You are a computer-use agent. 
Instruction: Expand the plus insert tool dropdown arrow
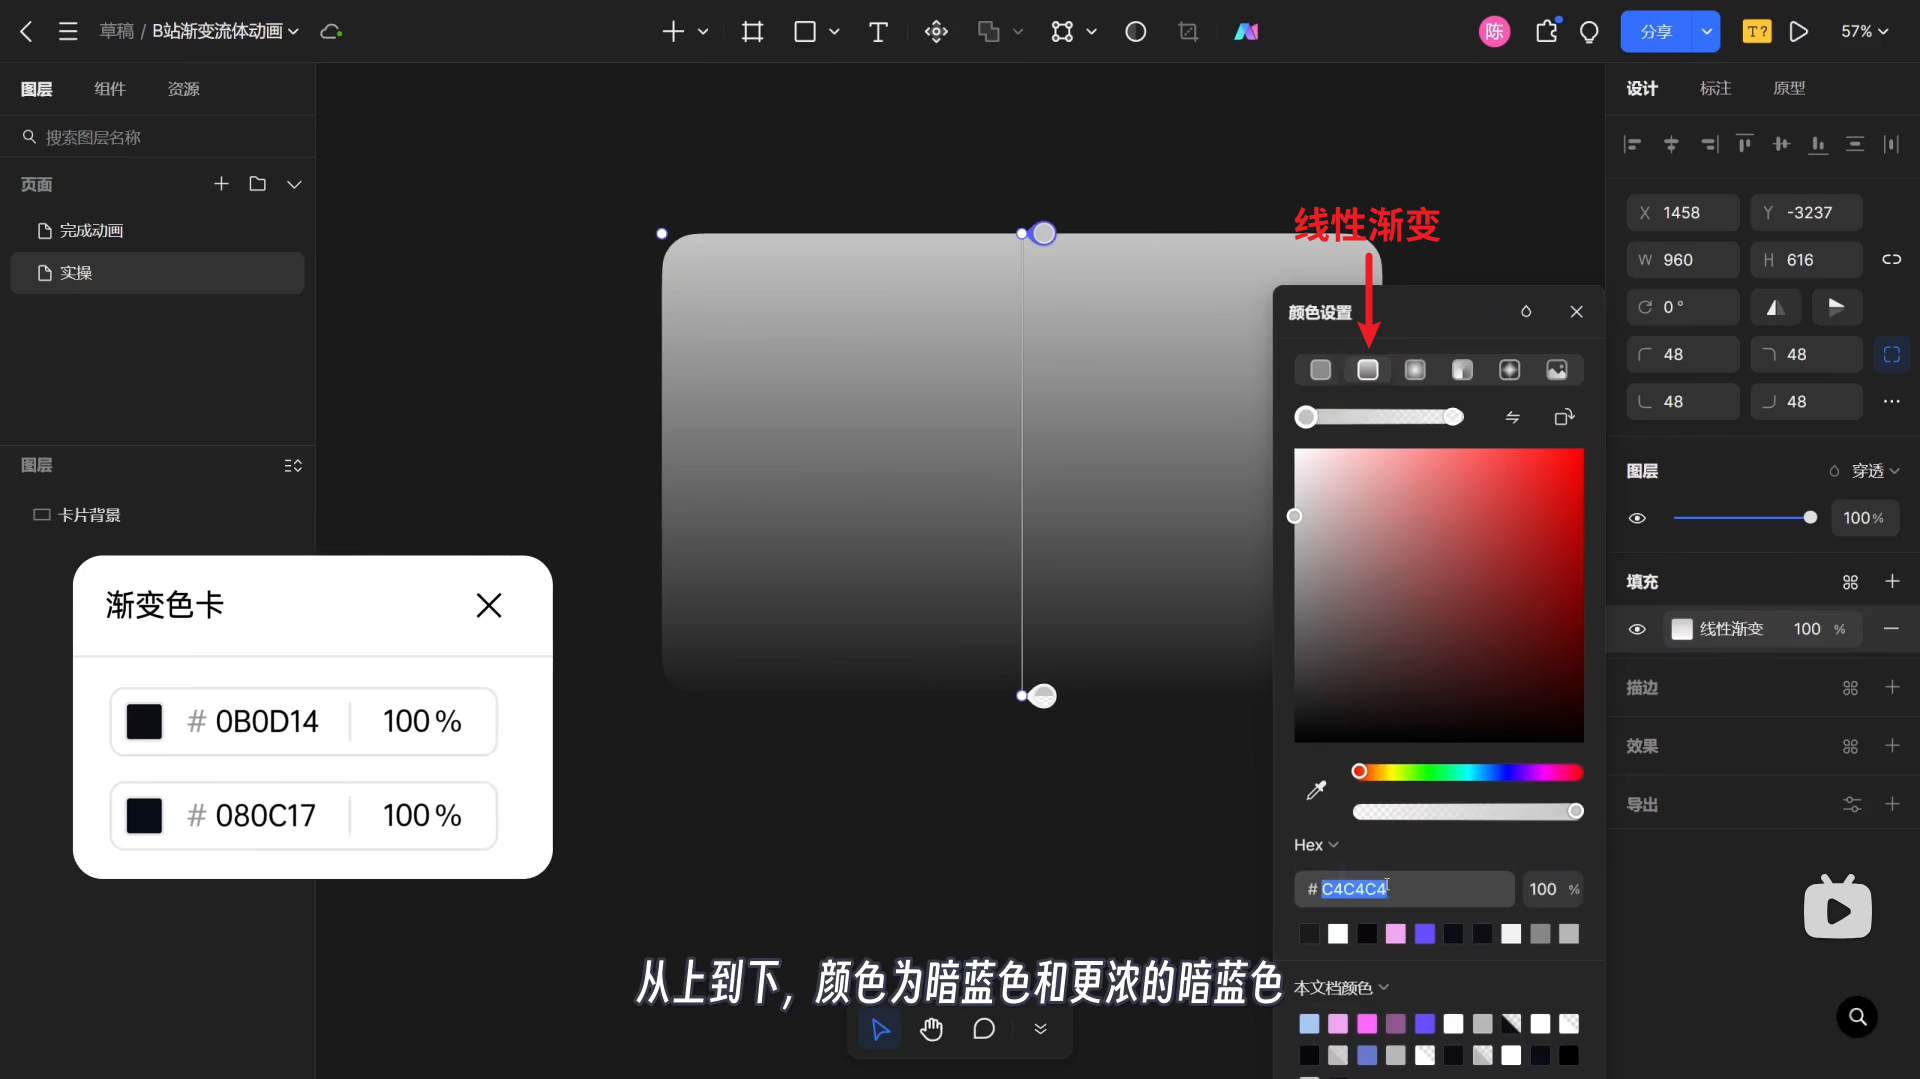pyautogui.click(x=703, y=32)
